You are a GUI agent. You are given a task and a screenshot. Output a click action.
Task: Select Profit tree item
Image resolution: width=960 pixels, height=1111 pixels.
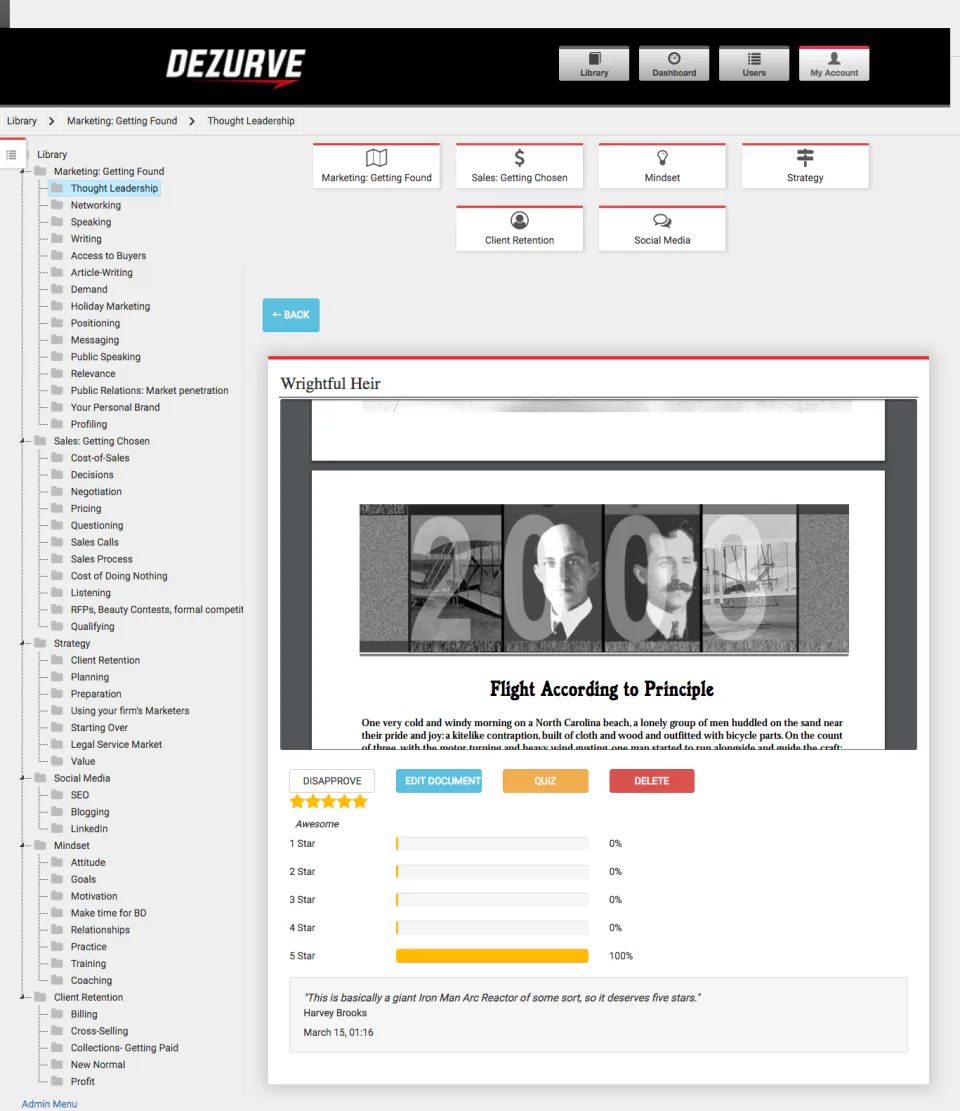click(82, 1082)
